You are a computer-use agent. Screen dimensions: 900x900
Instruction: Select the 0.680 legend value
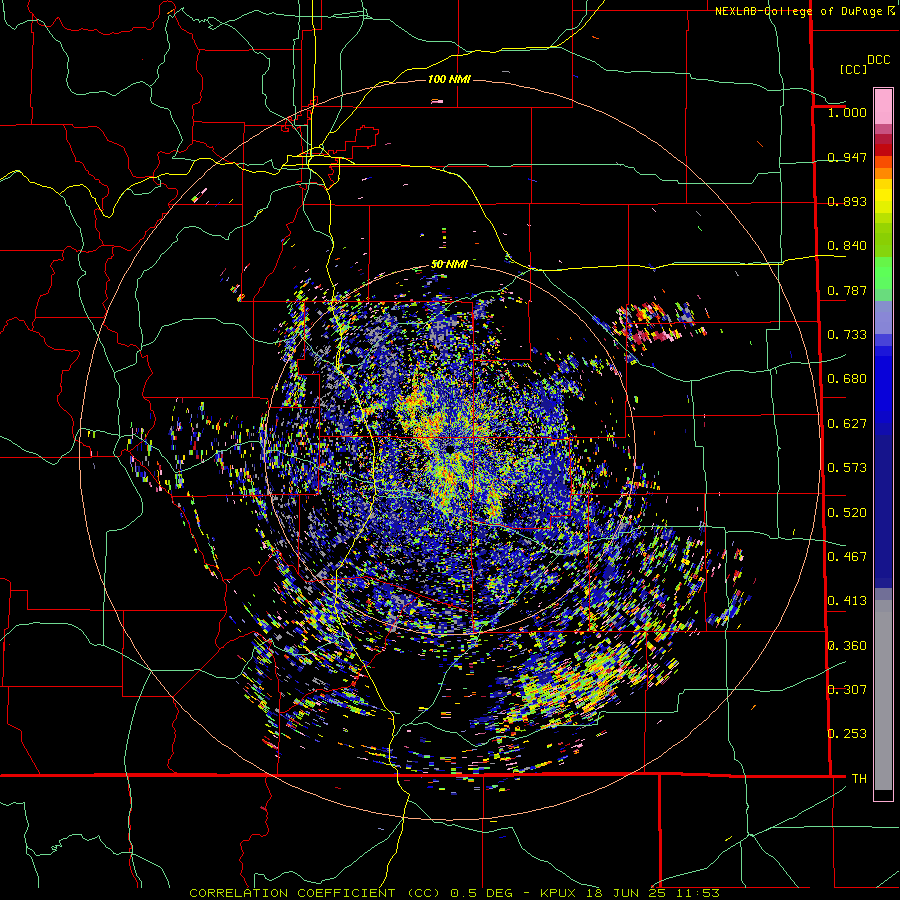point(847,379)
